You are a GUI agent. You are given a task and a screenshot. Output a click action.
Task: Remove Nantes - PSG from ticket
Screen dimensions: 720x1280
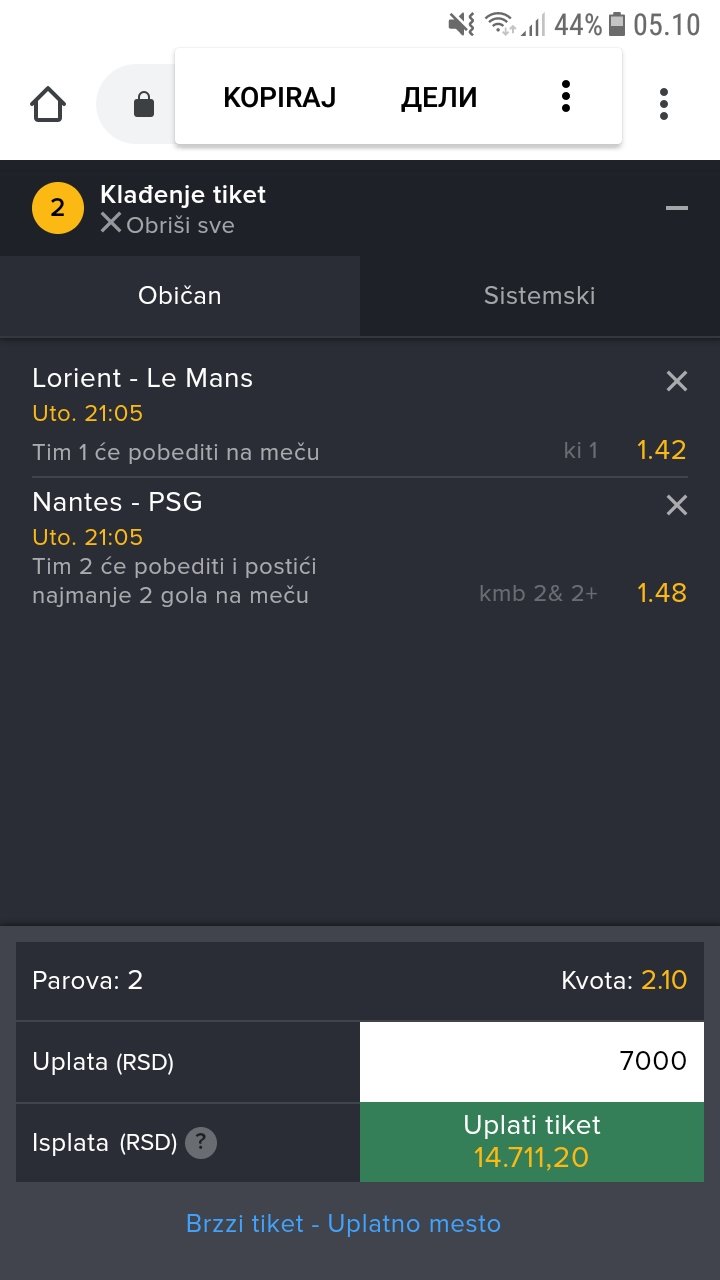[677, 506]
